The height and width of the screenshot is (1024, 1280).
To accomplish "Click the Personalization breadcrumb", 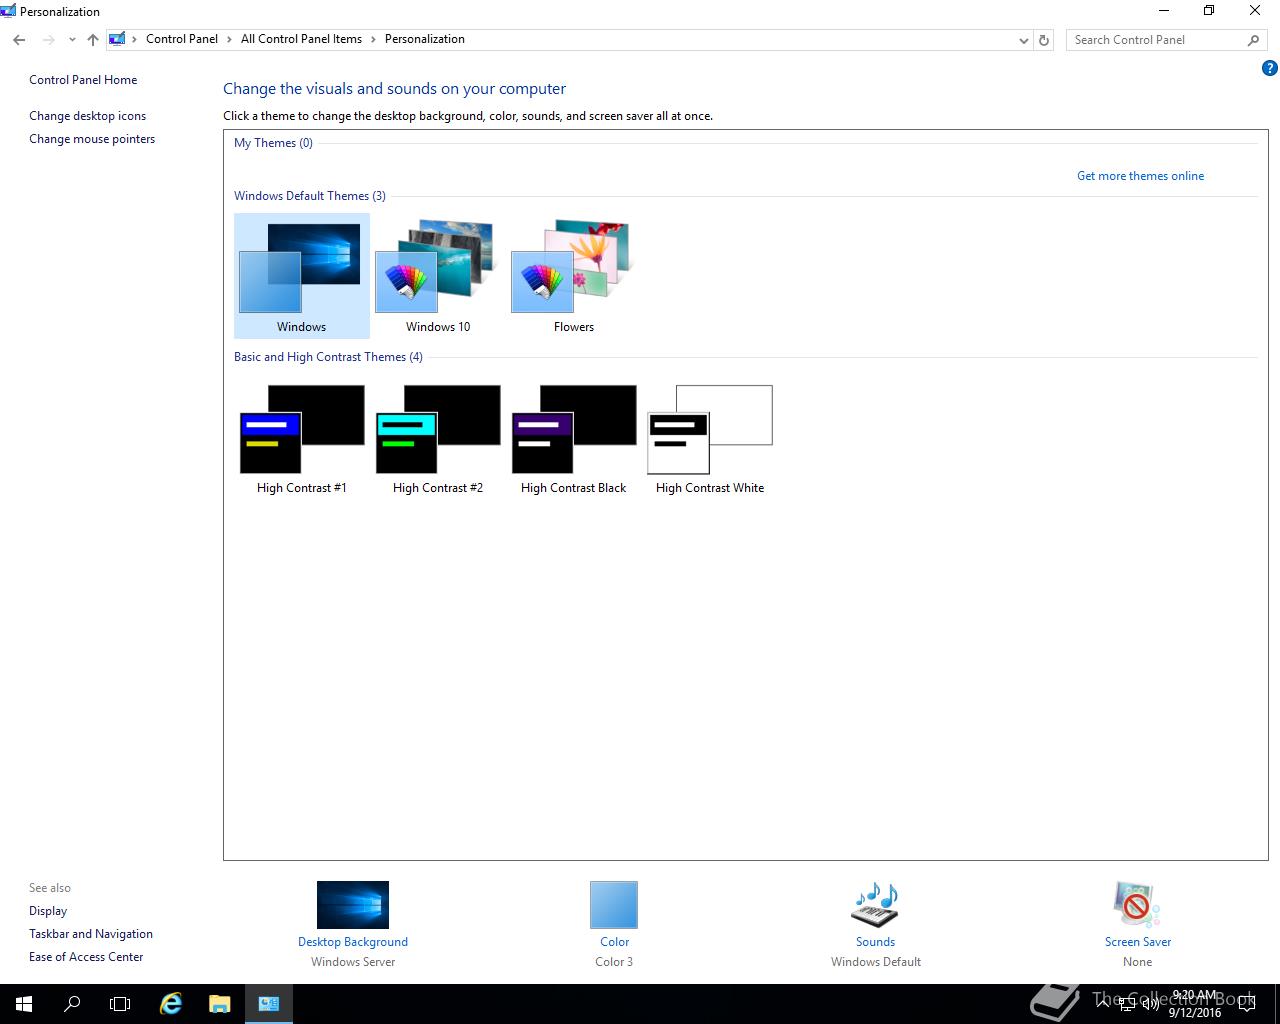I will (425, 39).
